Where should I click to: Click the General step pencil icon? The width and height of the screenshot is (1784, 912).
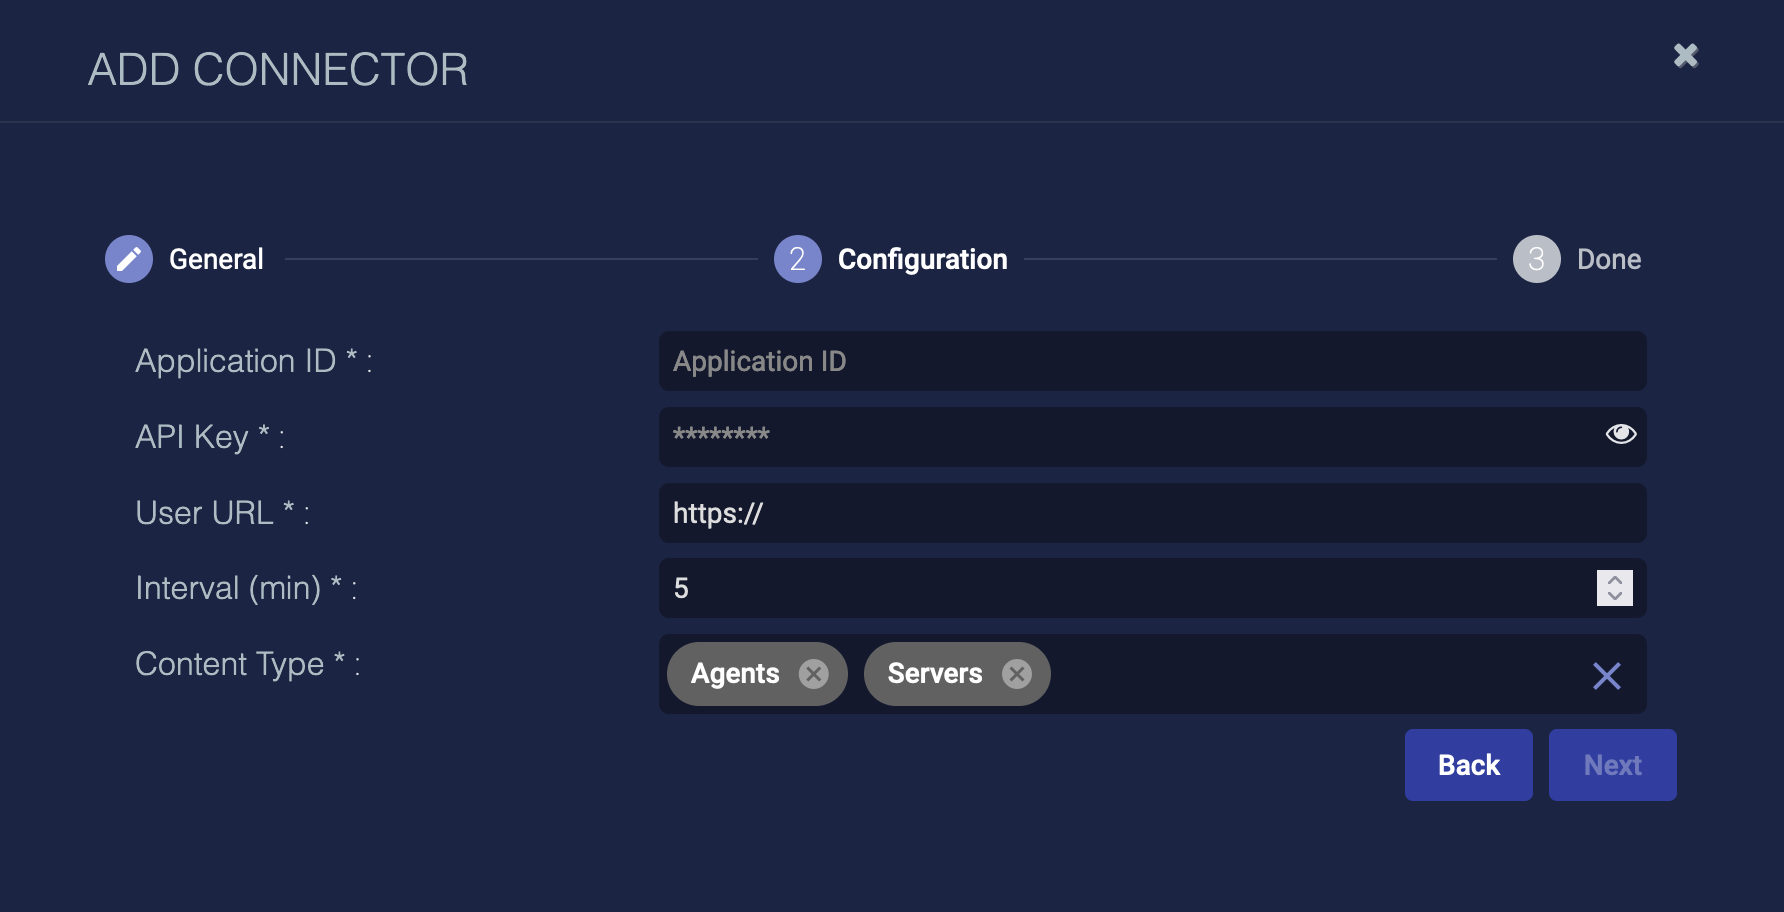pyautogui.click(x=129, y=260)
